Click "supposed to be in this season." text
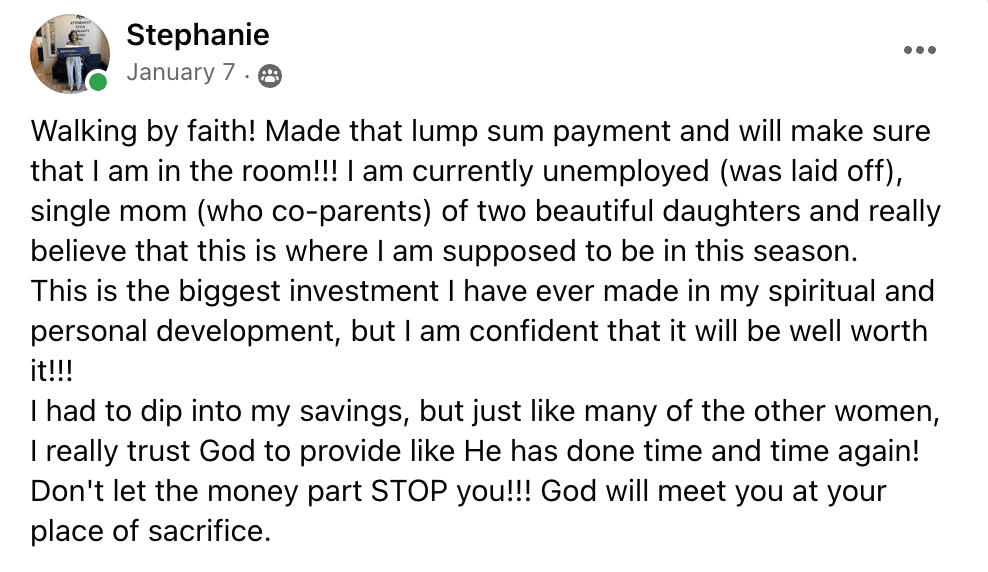This screenshot has width=988, height=572. 650,252
